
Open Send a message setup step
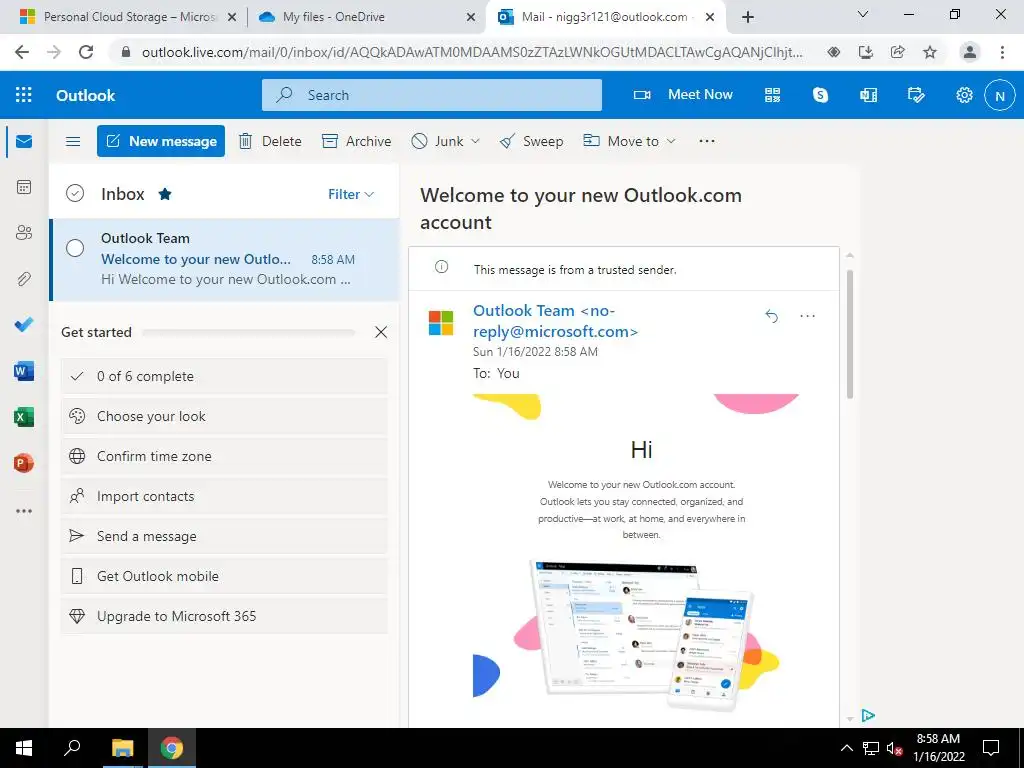tap(224, 536)
